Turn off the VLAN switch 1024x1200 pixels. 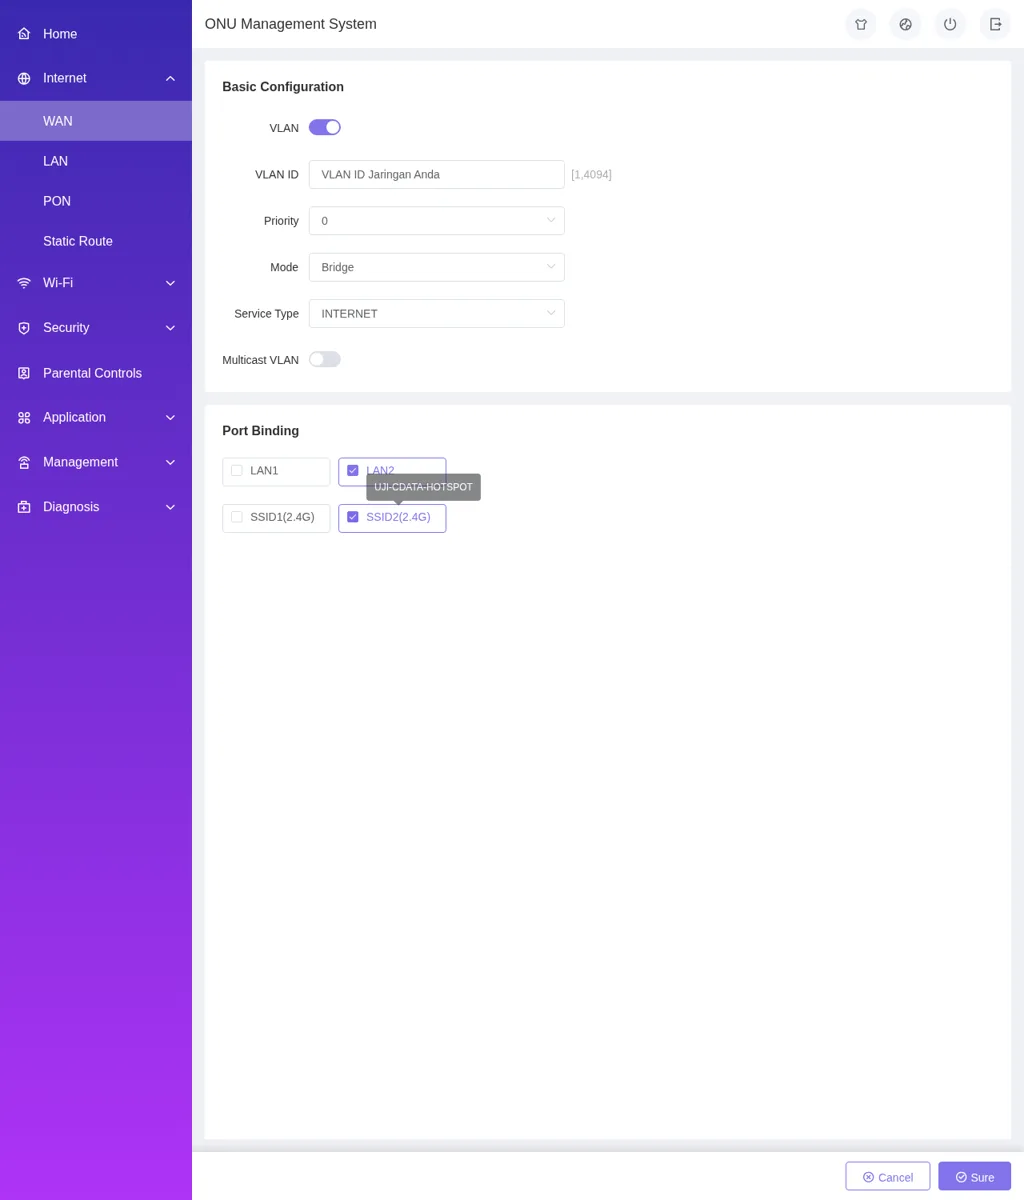pyautogui.click(x=325, y=127)
